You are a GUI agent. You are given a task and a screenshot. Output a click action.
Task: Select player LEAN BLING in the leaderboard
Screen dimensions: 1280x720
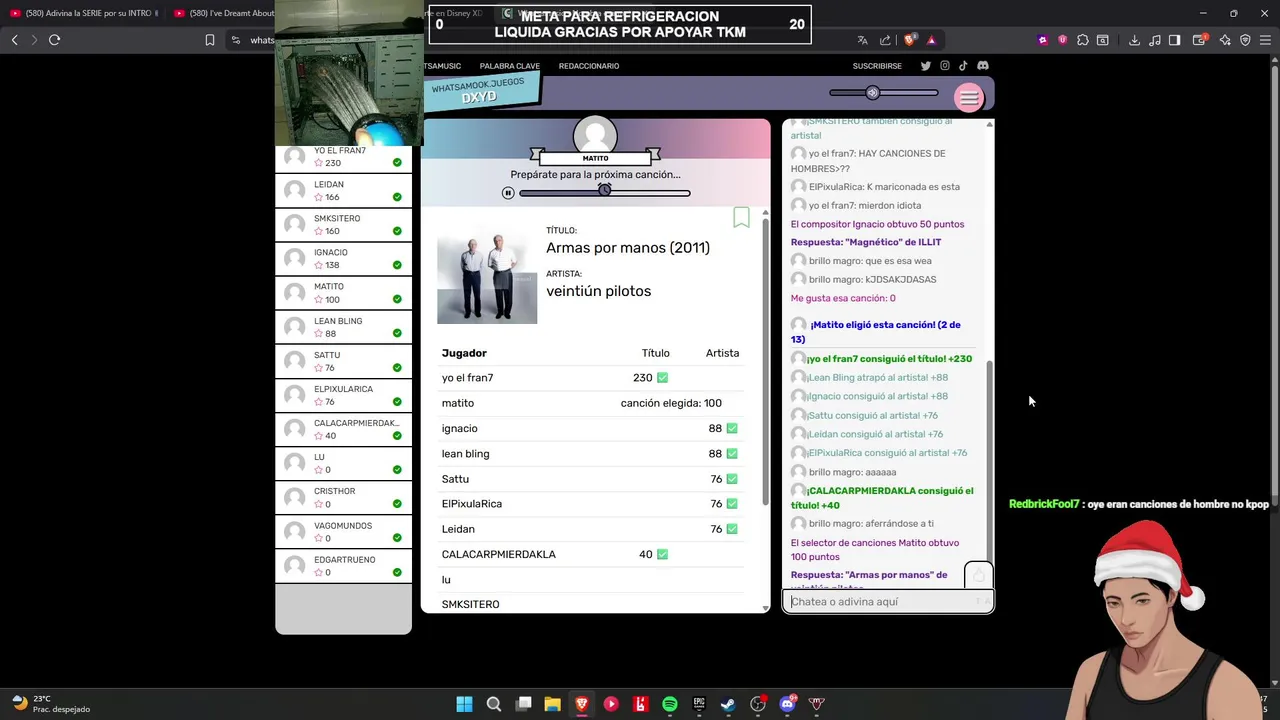pyautogui.click(x=343, y=327)
